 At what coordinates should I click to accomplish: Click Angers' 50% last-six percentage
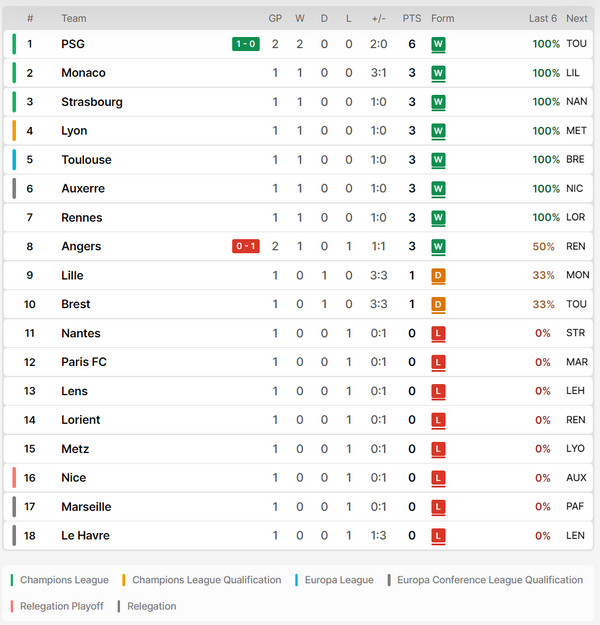(x=546, y=246)
